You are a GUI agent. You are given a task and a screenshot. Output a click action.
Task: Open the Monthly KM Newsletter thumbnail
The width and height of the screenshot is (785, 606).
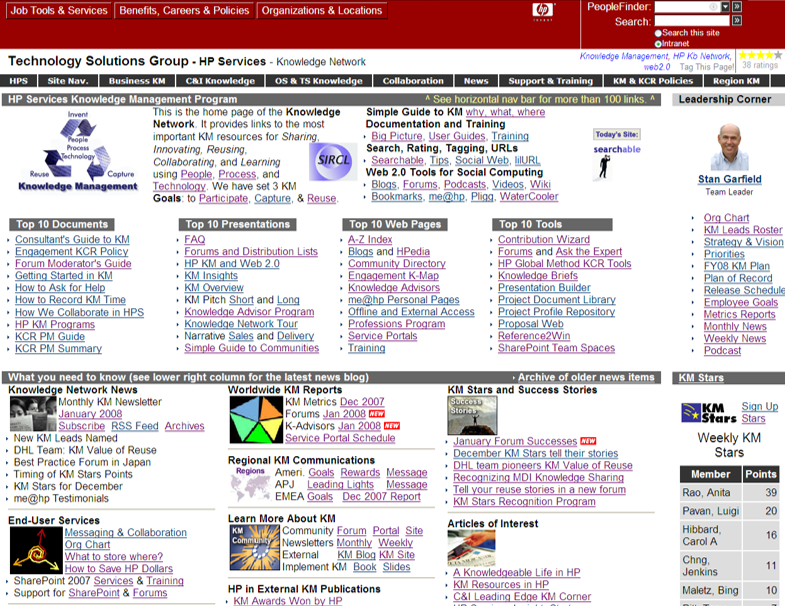33,414
